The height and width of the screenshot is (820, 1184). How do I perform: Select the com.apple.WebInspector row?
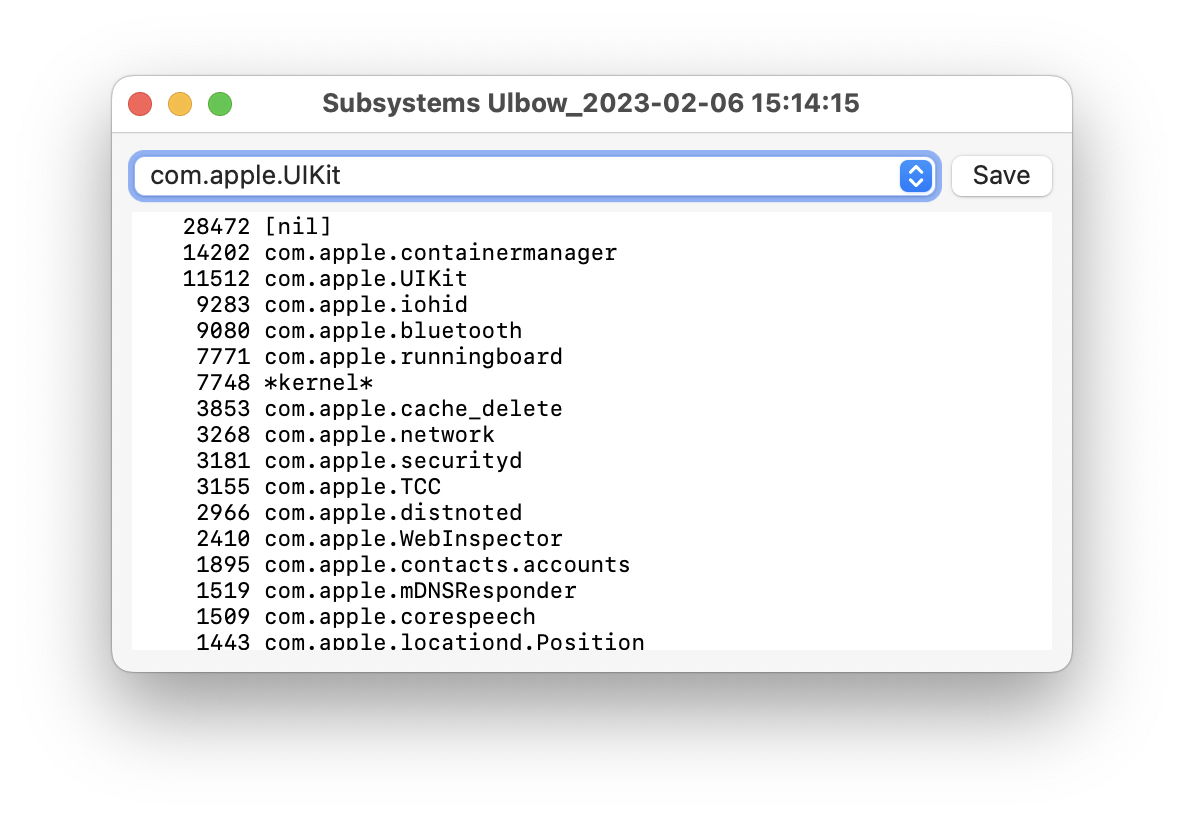[x=413, y=539]
